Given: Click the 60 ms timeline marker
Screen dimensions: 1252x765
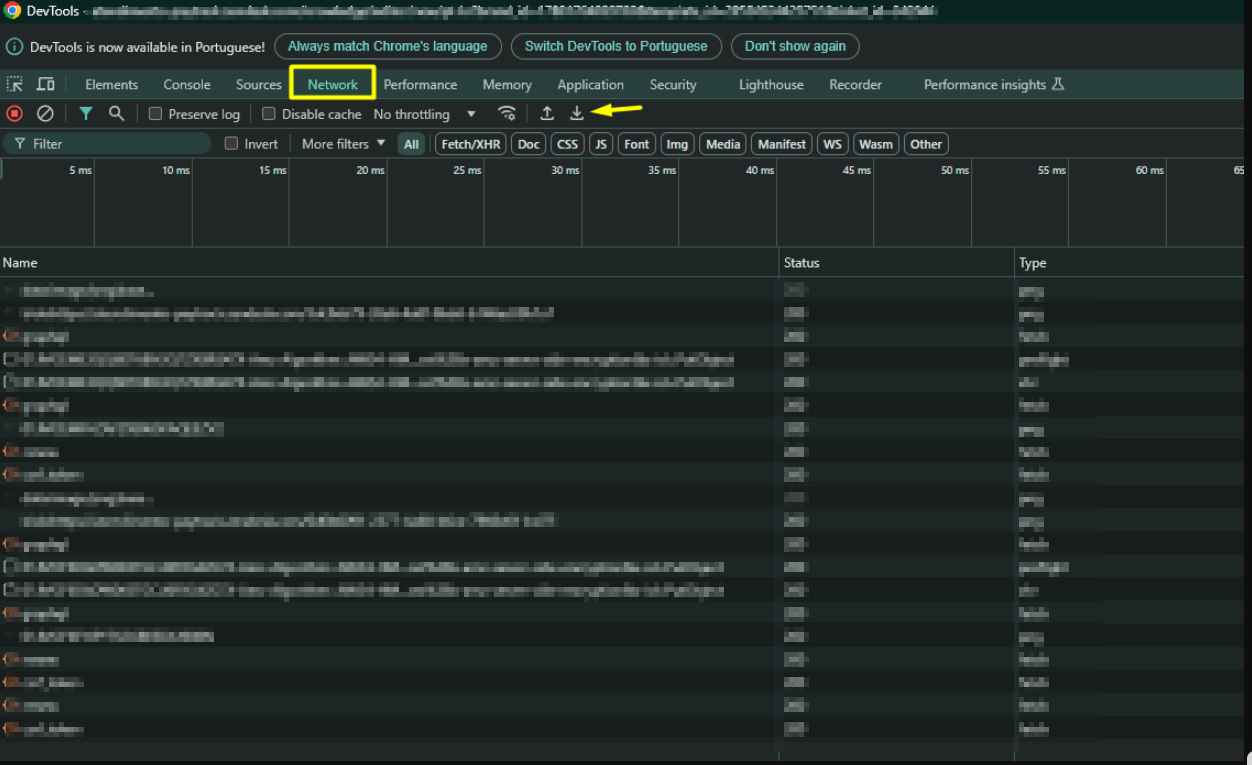Looking at the screenshot, I should click(1150, 170).
